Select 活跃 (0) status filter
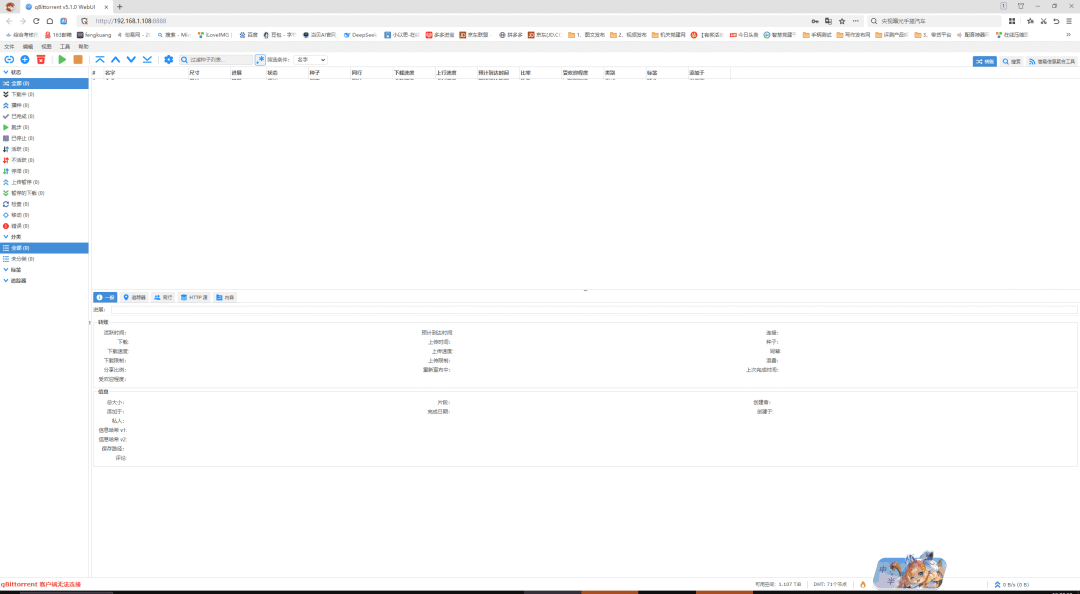 44,150
